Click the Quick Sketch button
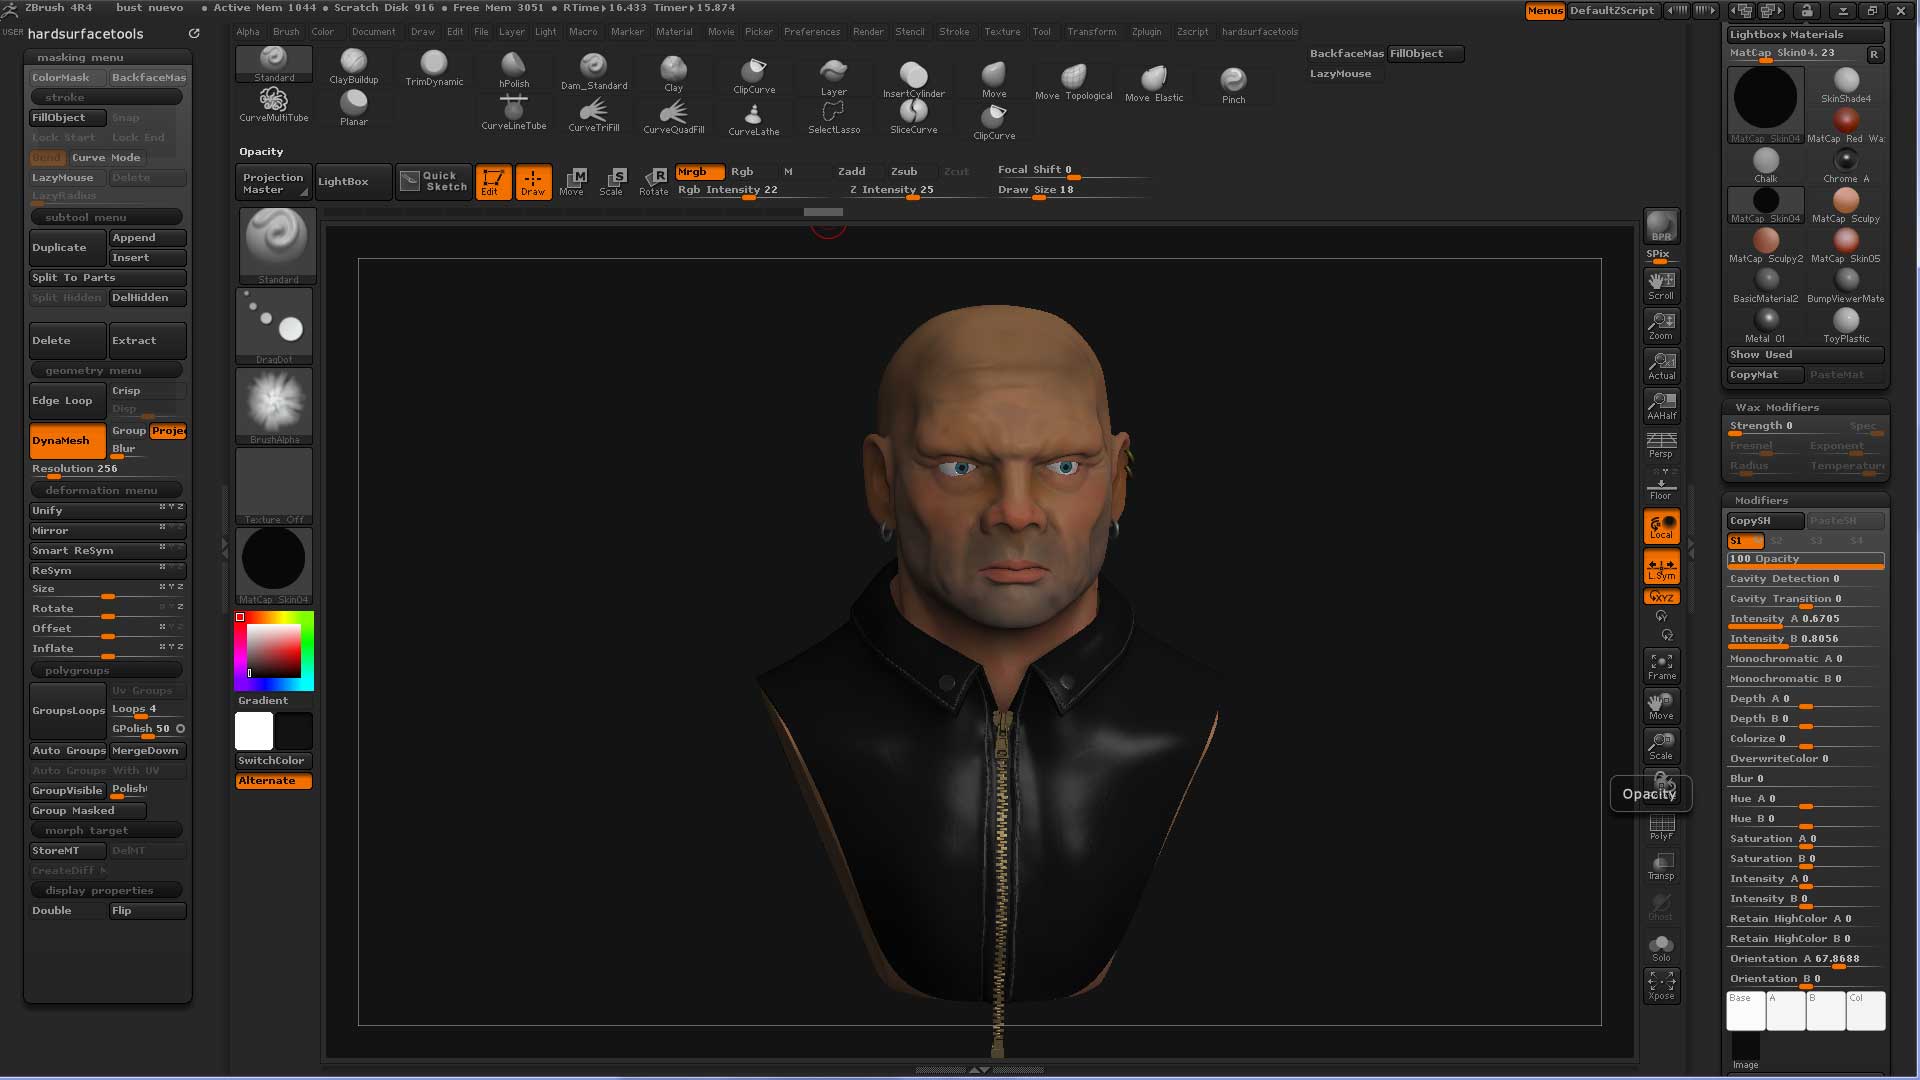The height and width of the screenshot is (1080, 1920). tap(434, 181)
